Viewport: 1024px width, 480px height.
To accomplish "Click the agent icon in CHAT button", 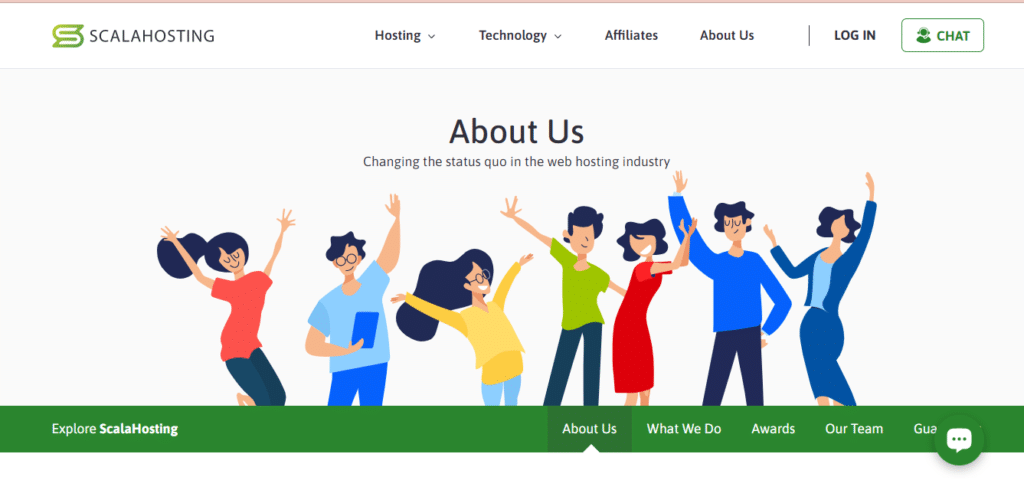I will pos(923,36).
